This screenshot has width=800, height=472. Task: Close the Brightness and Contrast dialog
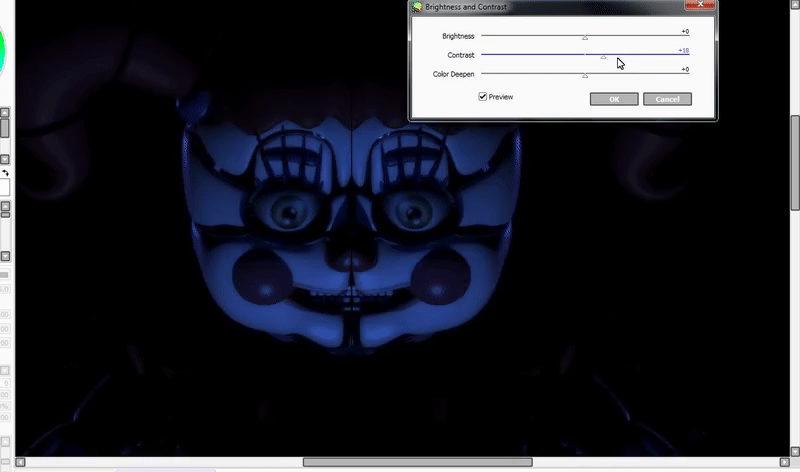coord(699,4)
